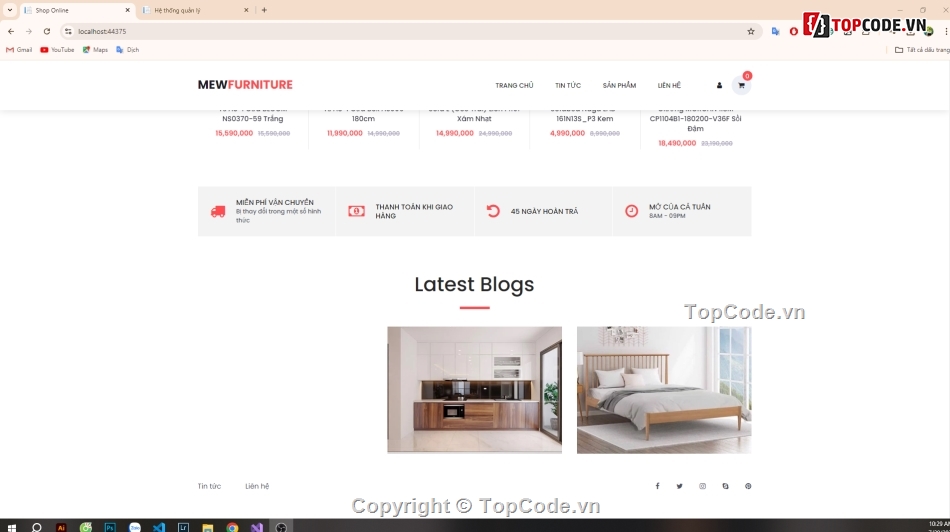The image size is (950, 532).
Task: Open the LIÊN HỆ menu item
Action: [669, 85]
